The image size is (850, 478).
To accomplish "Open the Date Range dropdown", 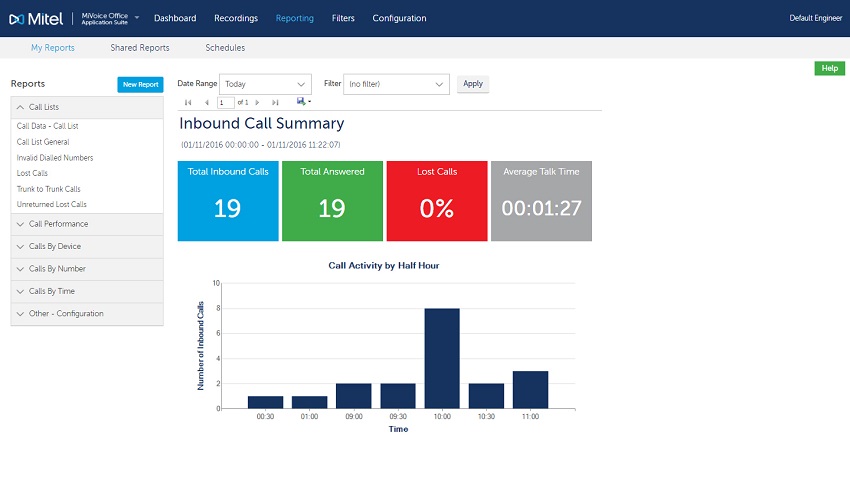I will 266,84.
